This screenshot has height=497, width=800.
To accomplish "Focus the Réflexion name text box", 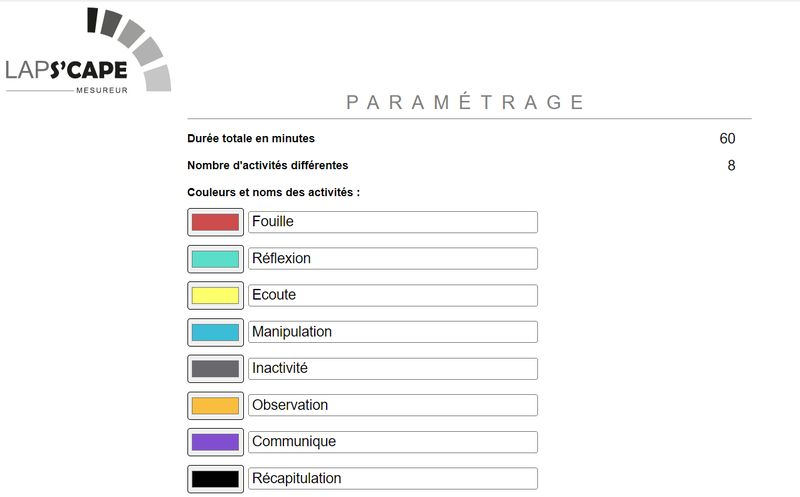I will coord(393,259).
